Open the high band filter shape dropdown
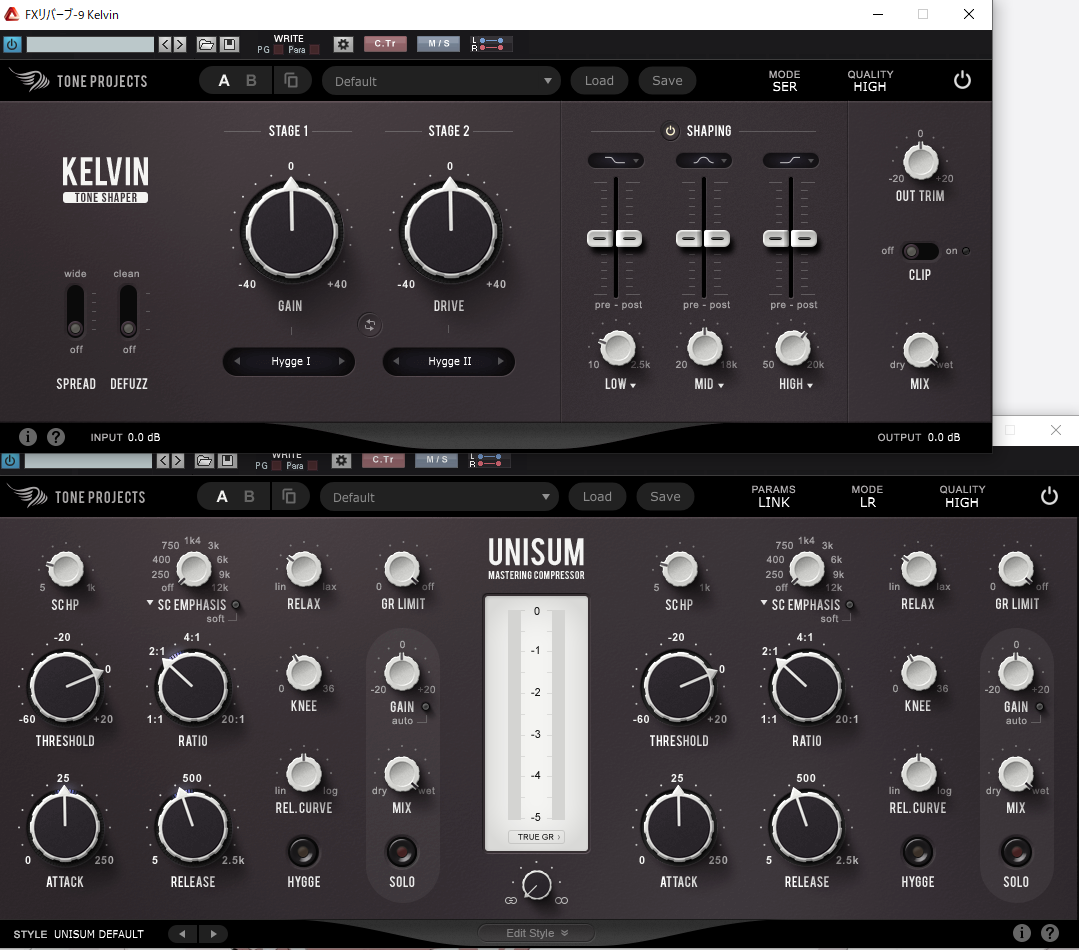 click(790, 160)
